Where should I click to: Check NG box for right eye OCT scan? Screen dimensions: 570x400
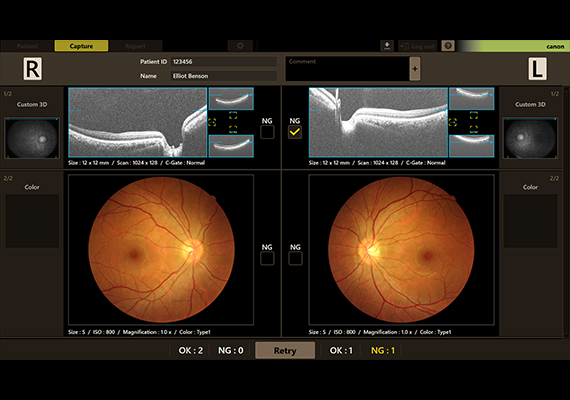click(x=267, y=132)
